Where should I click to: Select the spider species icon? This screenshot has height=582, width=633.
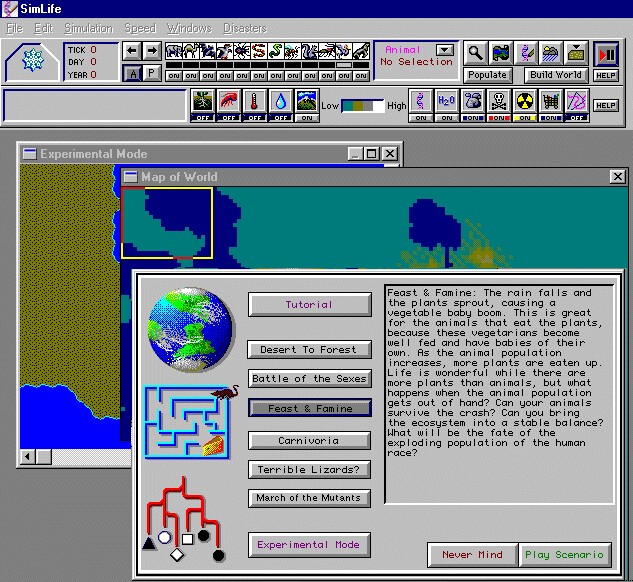[242, 51]
